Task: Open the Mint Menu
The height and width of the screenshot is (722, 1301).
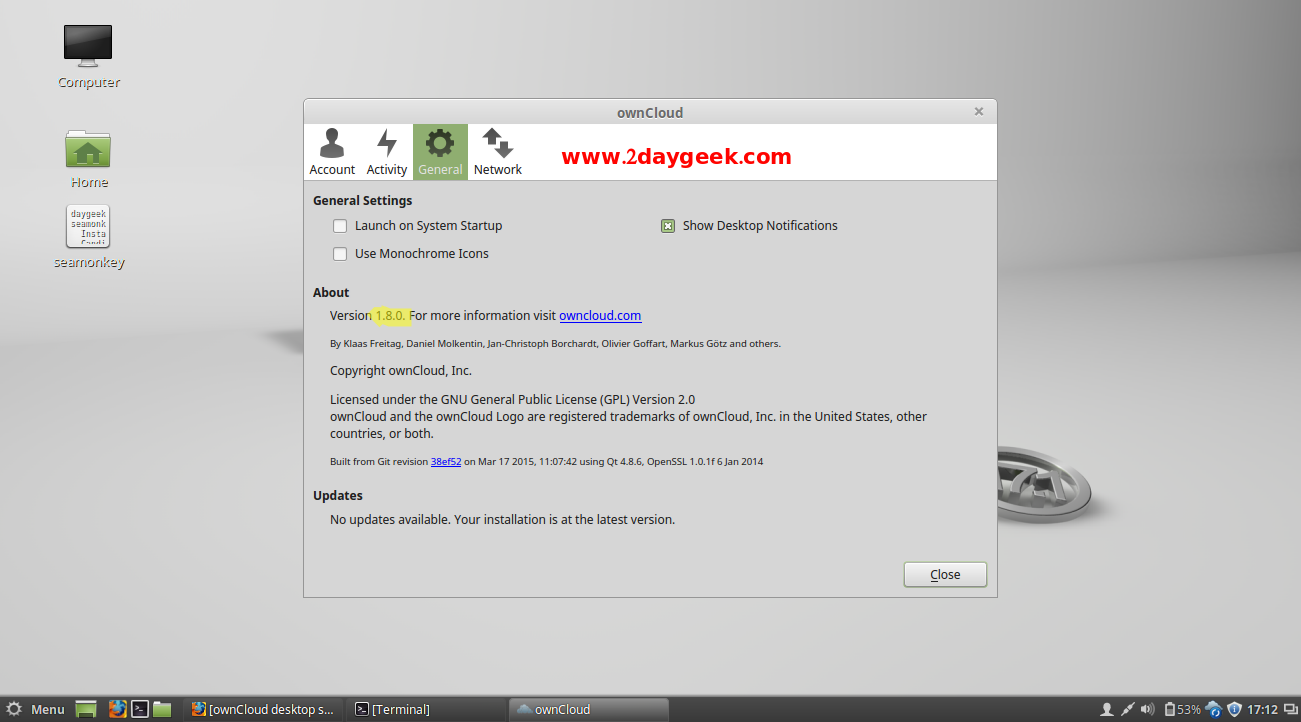Action: pos(35,710)
